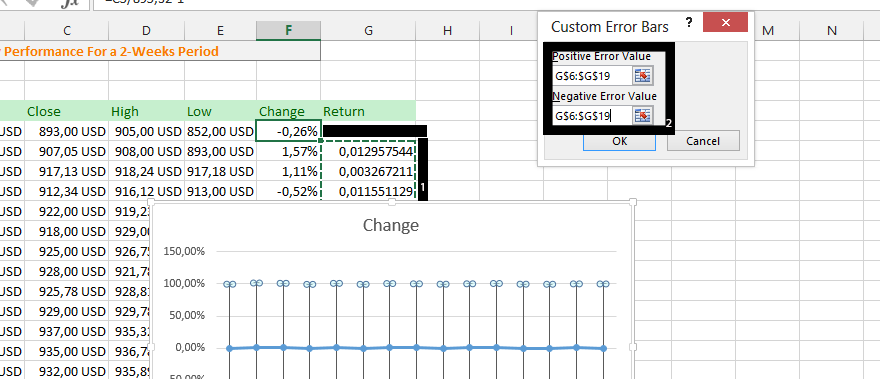This screenshot has height=379, width=880.
Task: Select return cell 0,003267211
Action: click(368, 171)
